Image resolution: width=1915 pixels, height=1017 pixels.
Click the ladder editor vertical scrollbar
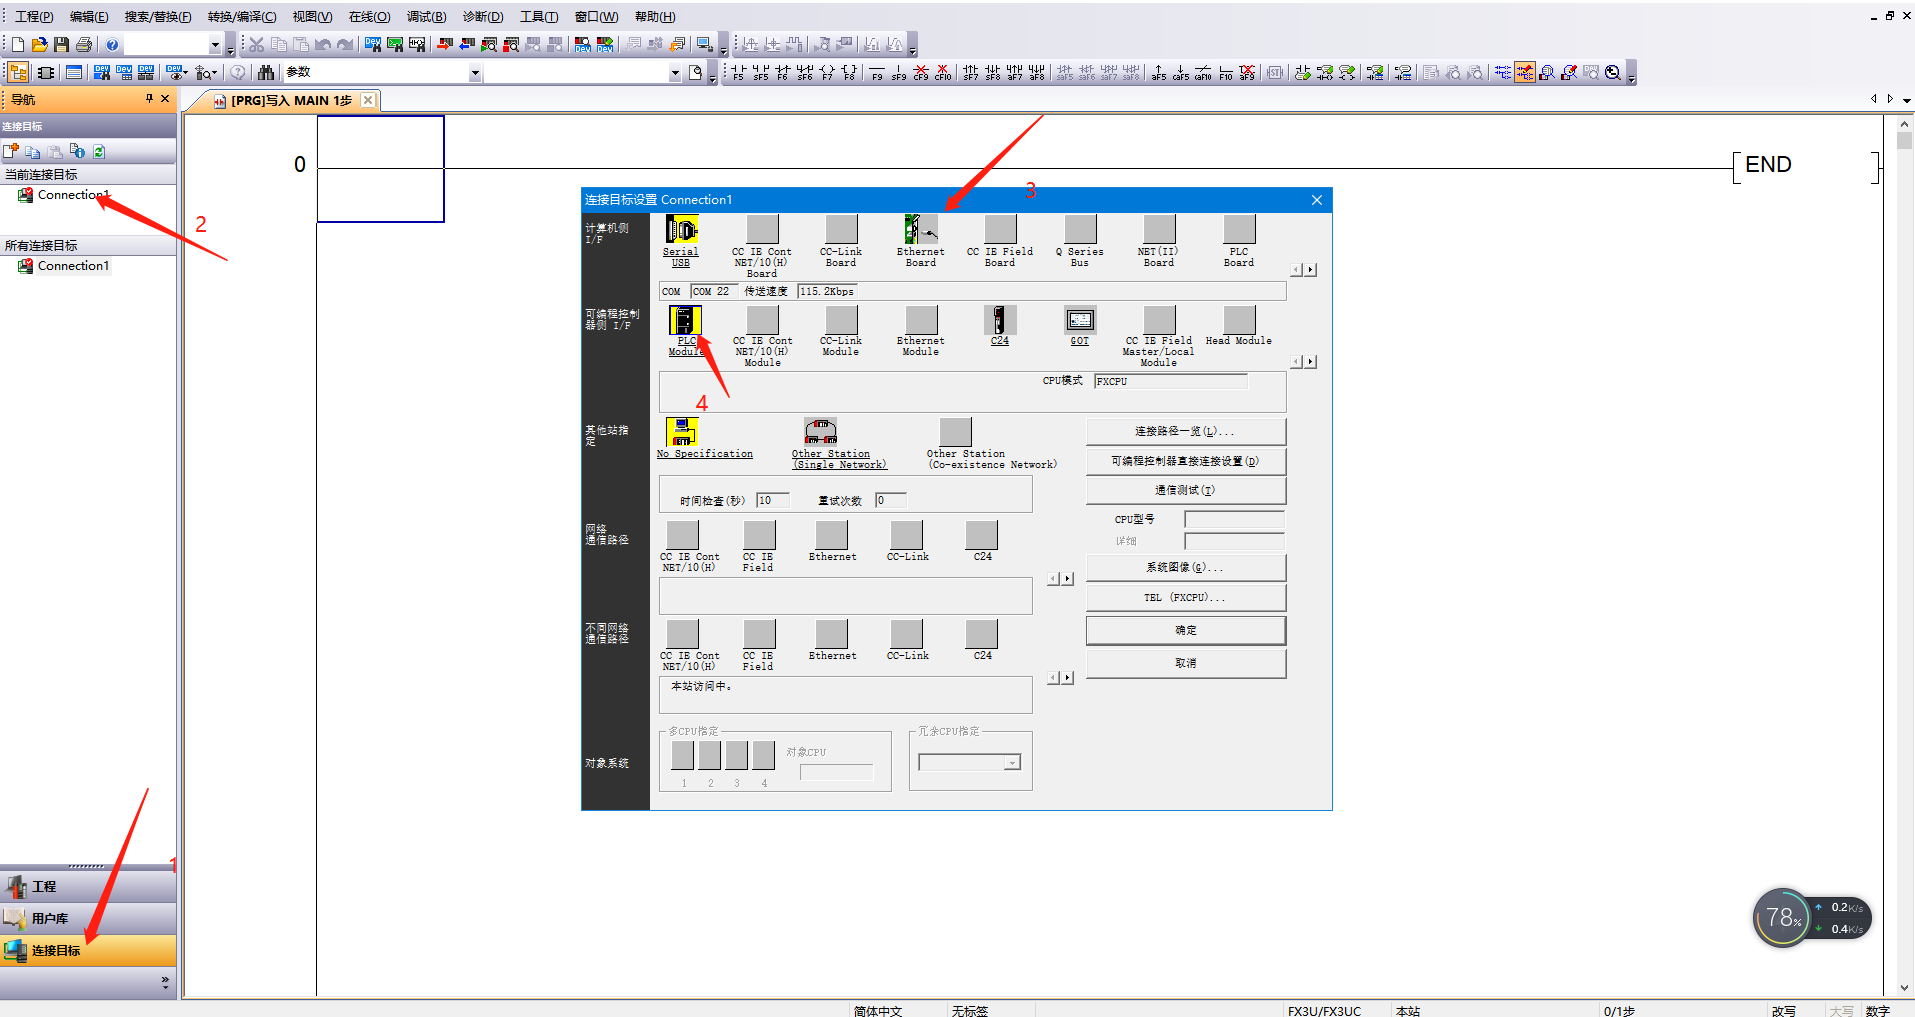(1904, 500)
